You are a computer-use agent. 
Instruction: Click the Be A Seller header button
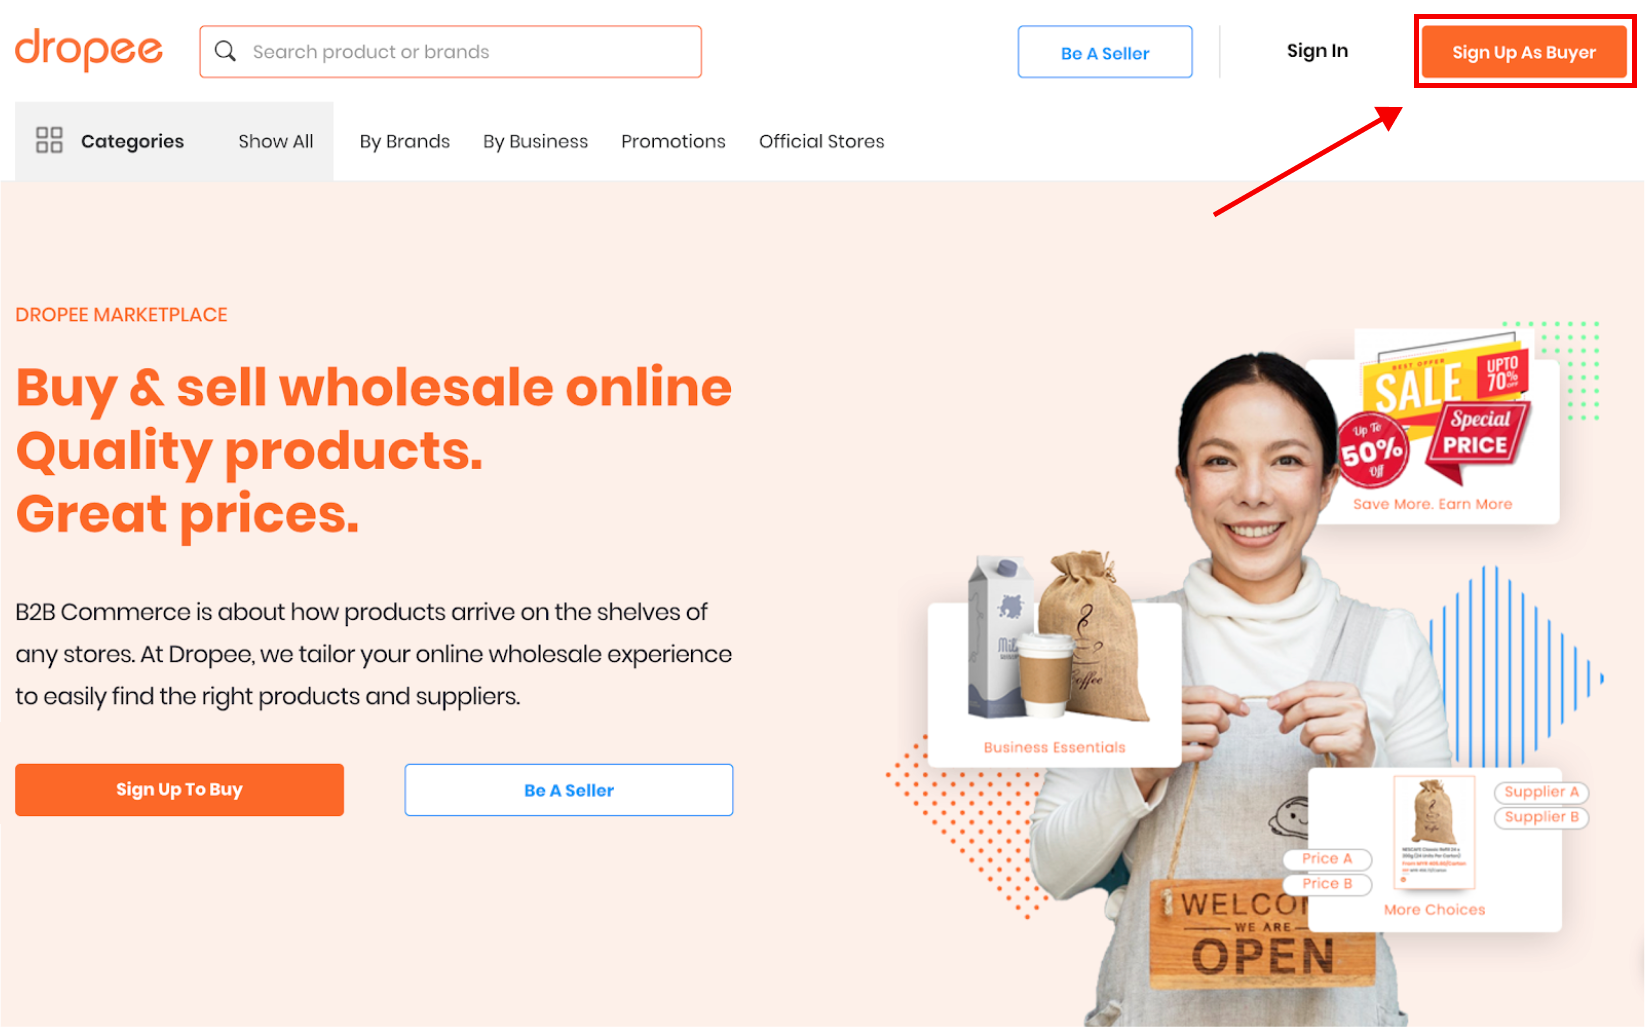pyautogui.click(x=1105, y=52)
